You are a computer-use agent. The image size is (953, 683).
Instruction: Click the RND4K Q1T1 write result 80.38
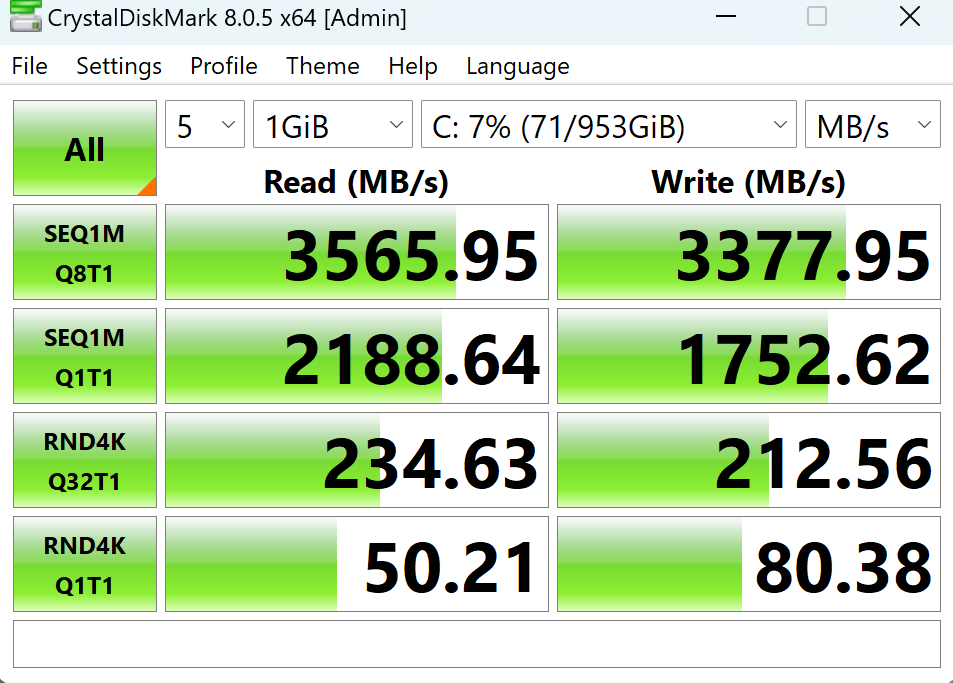[x=749, y=564]
